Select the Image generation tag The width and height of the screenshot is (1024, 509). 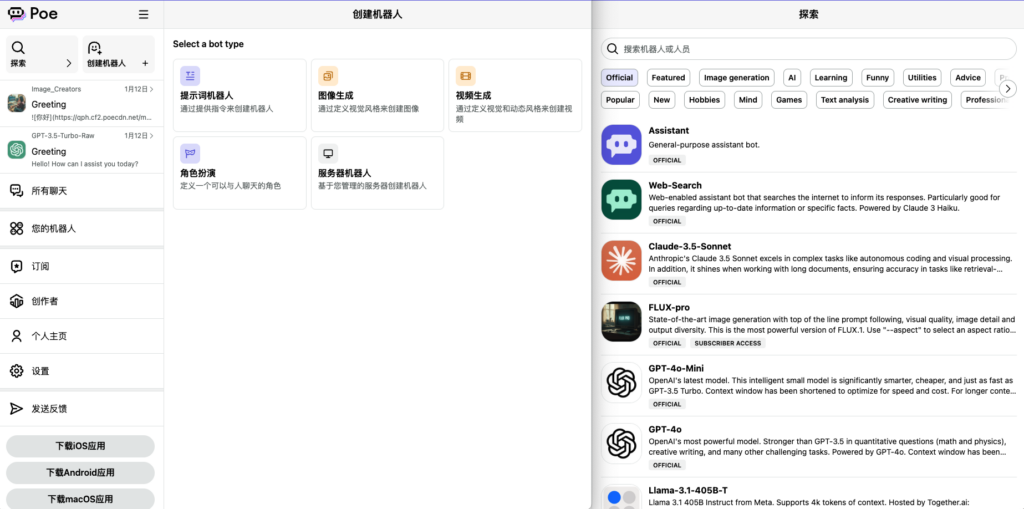pyautogui.click(x=737, y=78)
